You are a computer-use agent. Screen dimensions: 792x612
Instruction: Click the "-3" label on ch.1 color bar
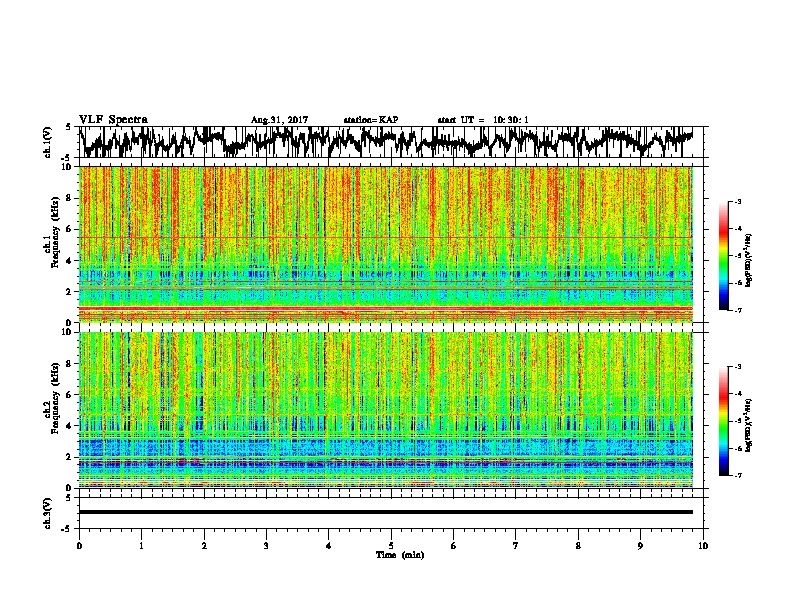click(x=737, y=201)
